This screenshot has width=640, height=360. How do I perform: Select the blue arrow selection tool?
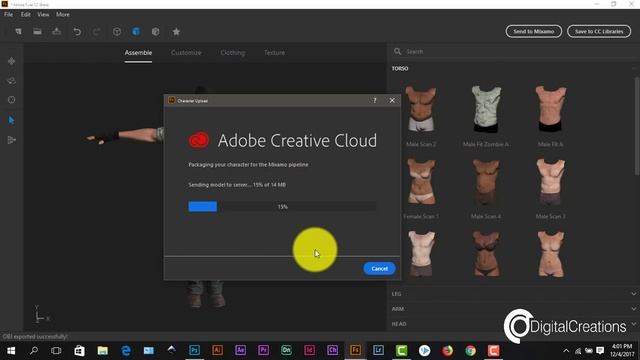point(11,120)
